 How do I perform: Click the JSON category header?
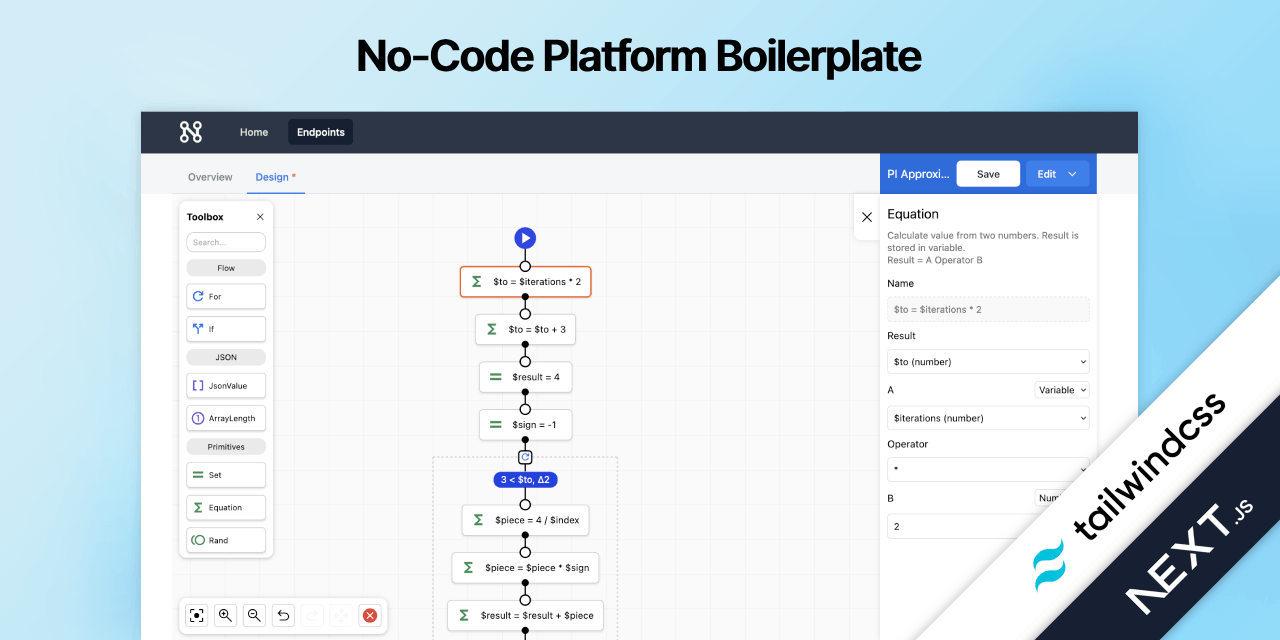226,357
